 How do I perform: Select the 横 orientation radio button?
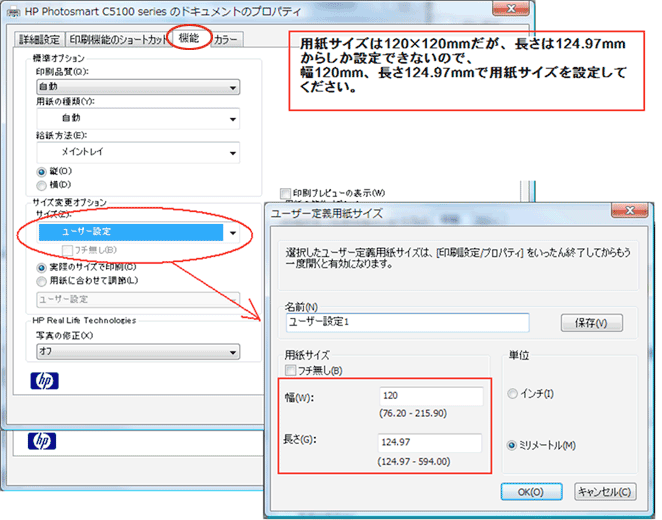click(x=41, y=185)
